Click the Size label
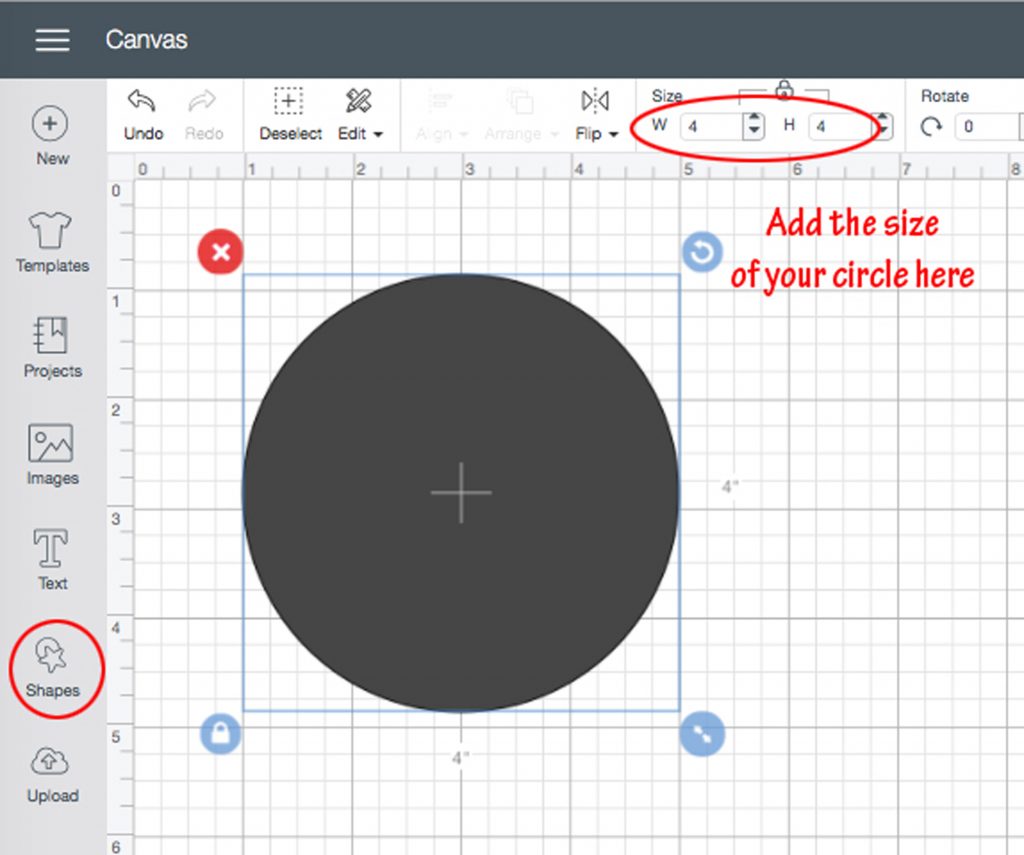1024x855 pixels. click(x=667, y=96)
